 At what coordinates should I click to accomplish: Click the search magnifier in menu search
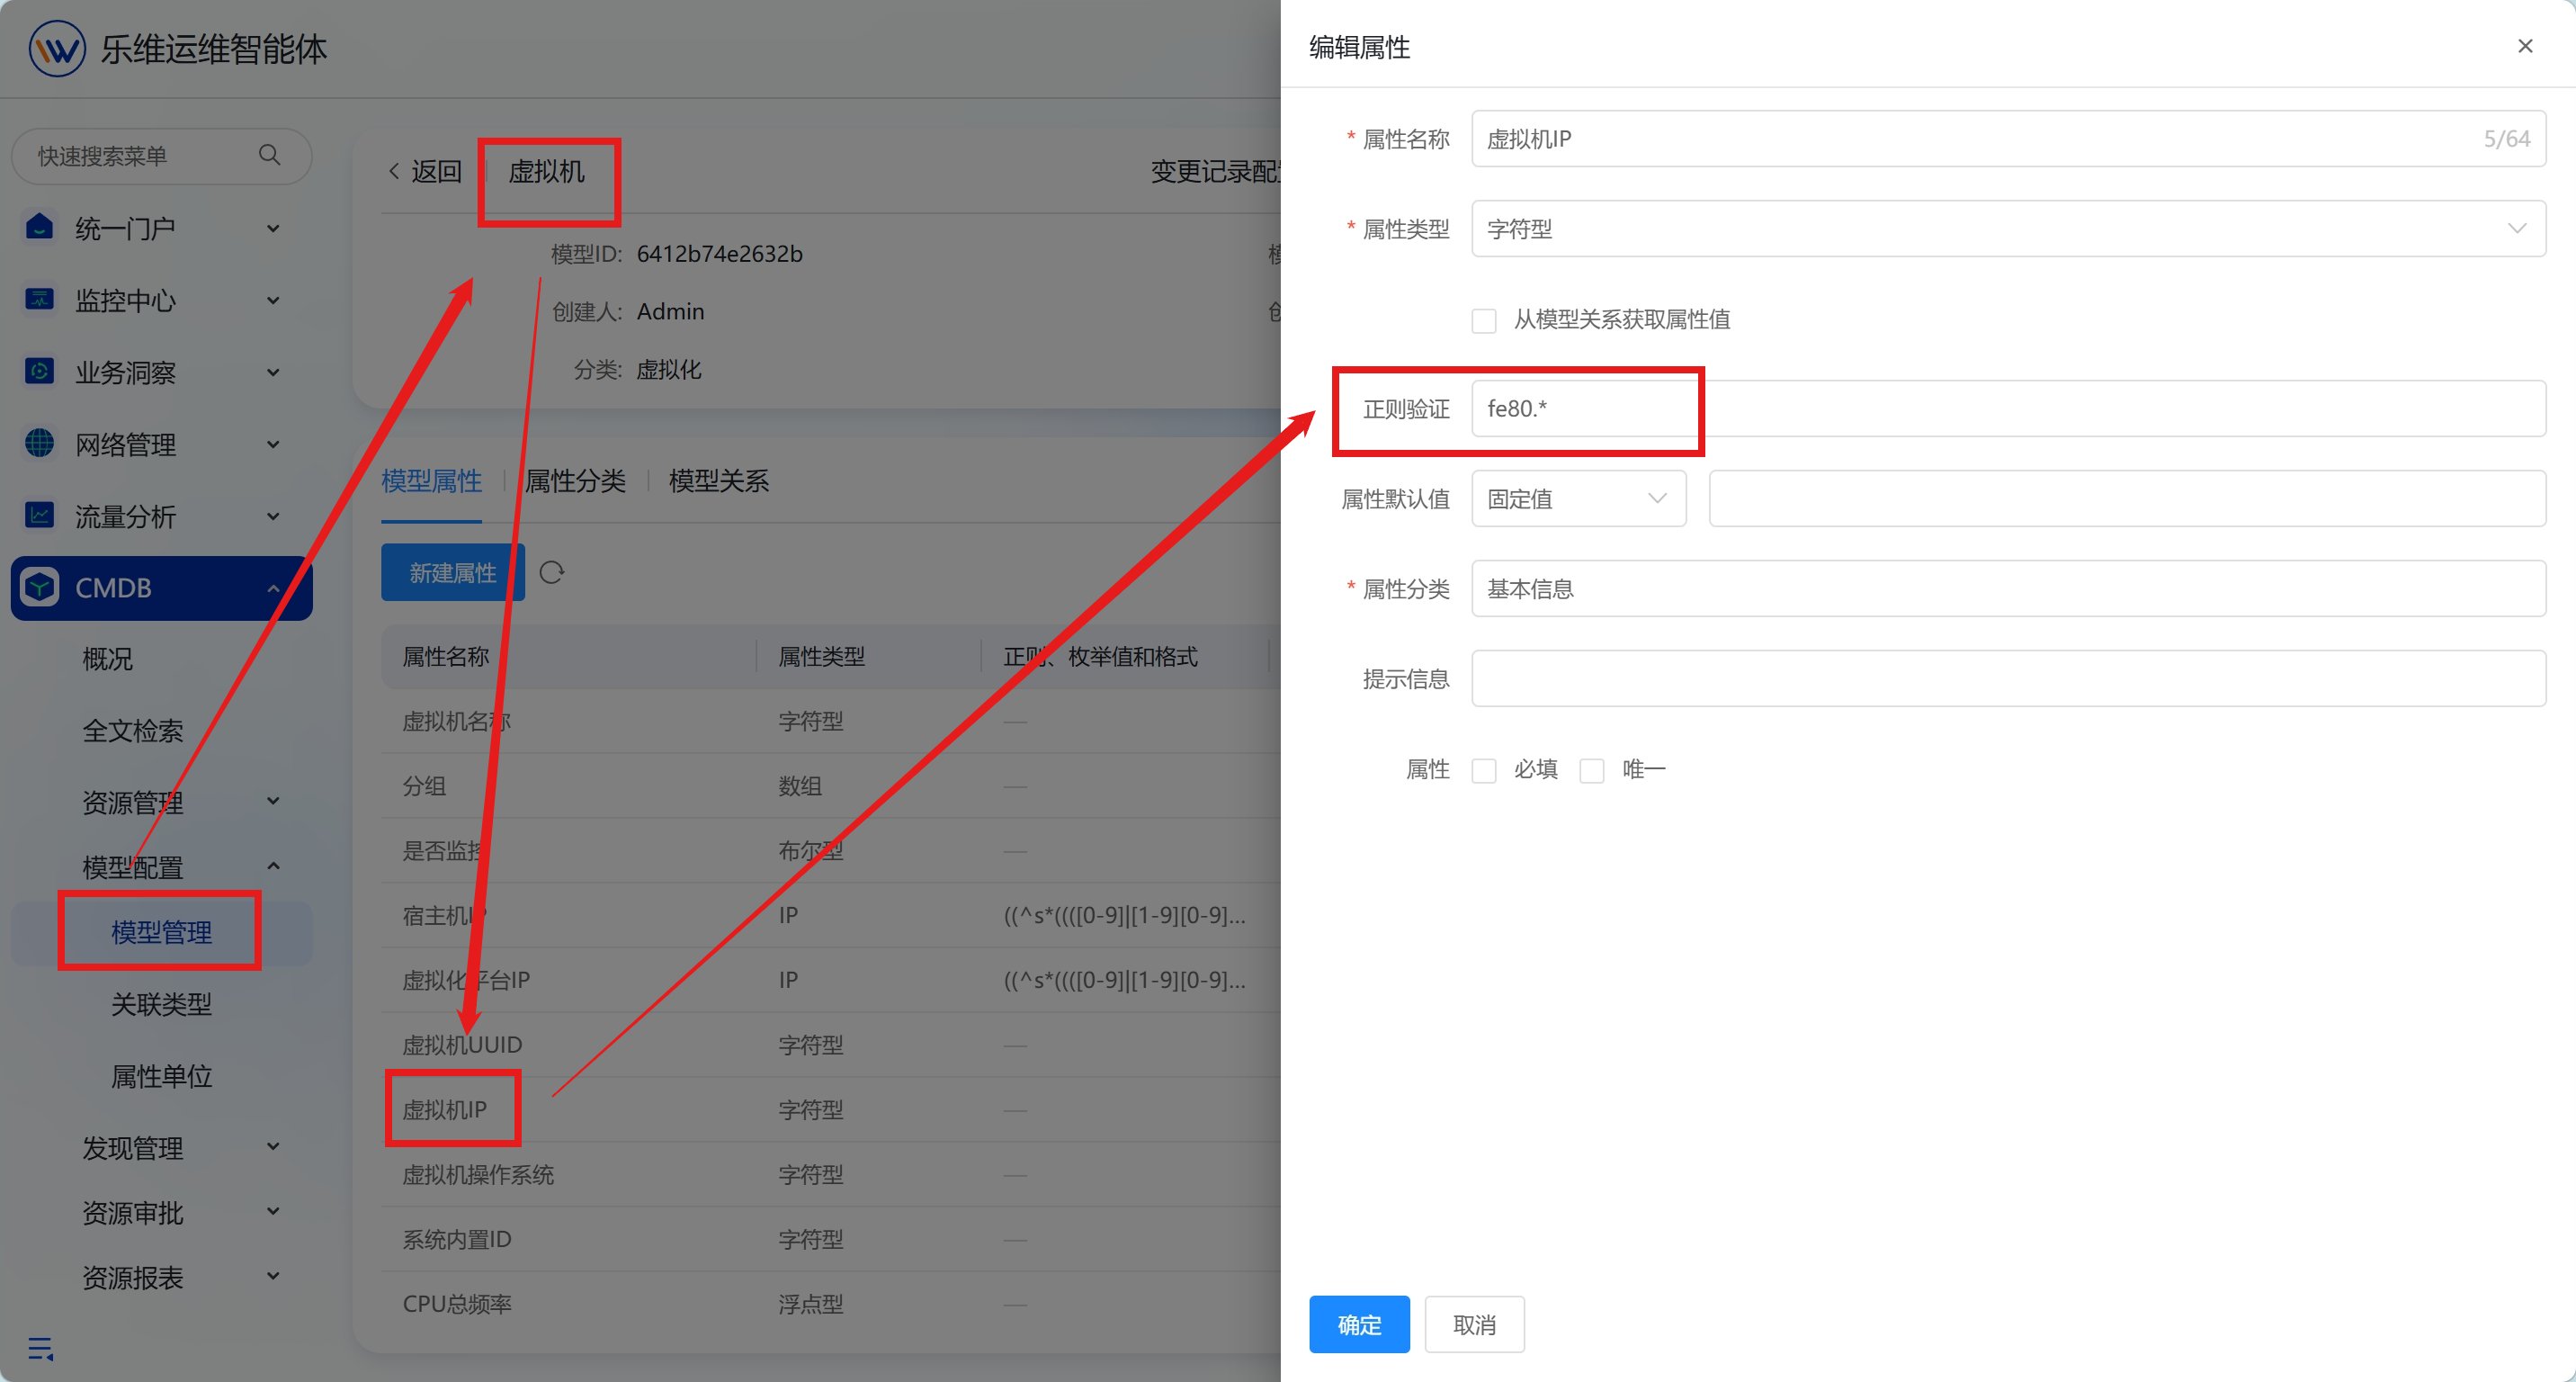(269, 155)
